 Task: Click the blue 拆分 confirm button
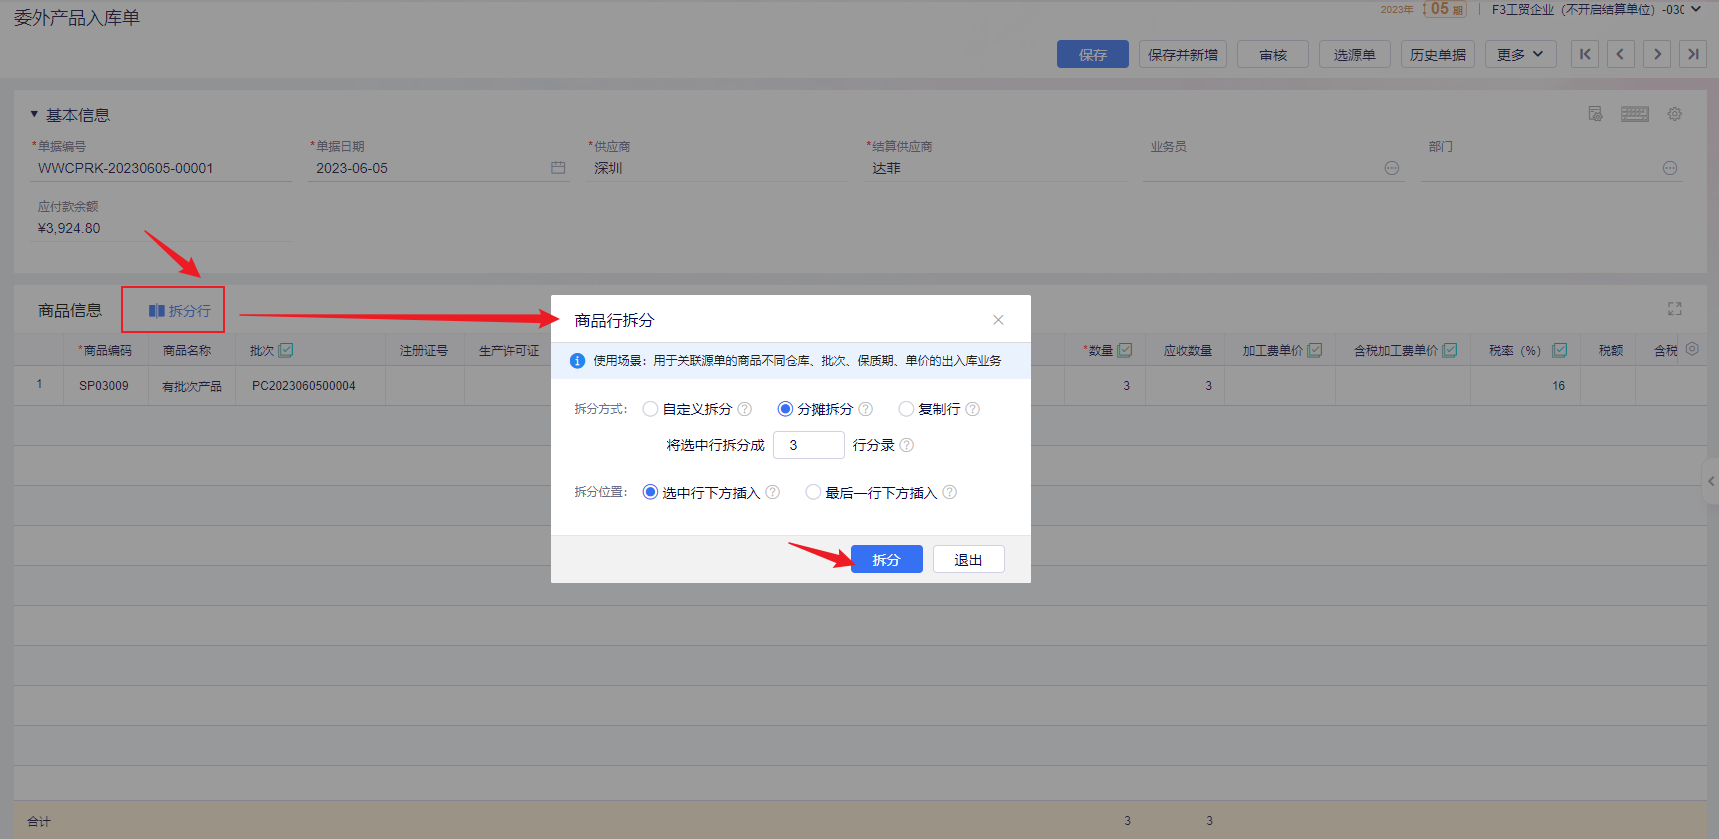pyautogui.click(x=887, y=559)
